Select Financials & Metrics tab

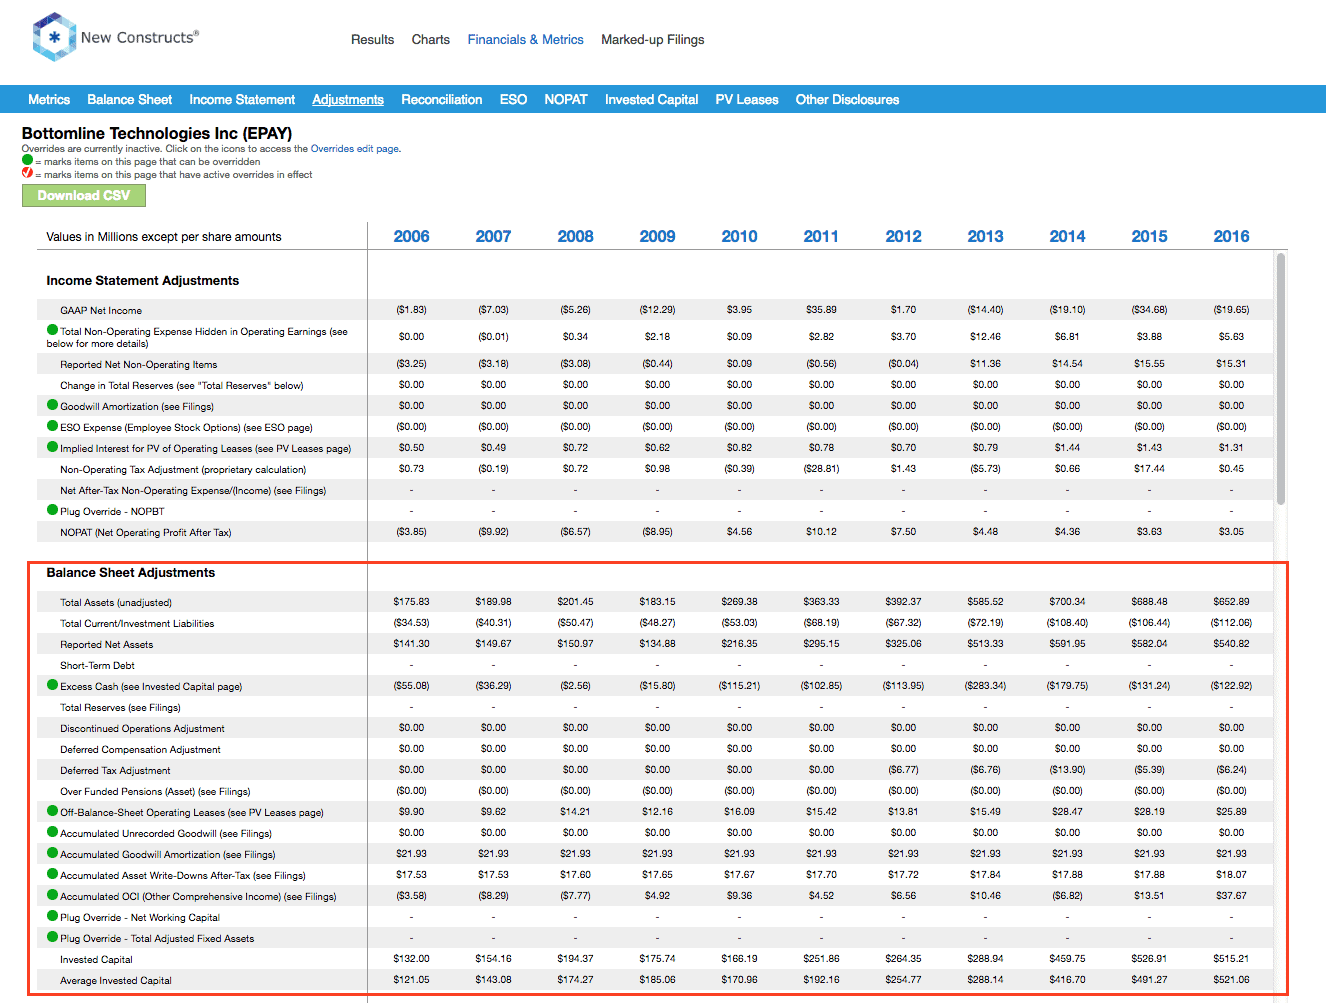tap(525, 40)
